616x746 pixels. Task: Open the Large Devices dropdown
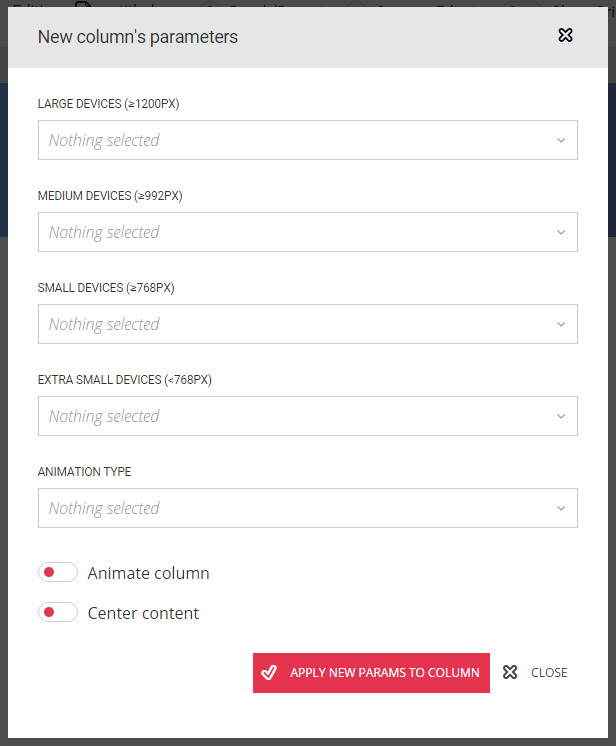307,140
